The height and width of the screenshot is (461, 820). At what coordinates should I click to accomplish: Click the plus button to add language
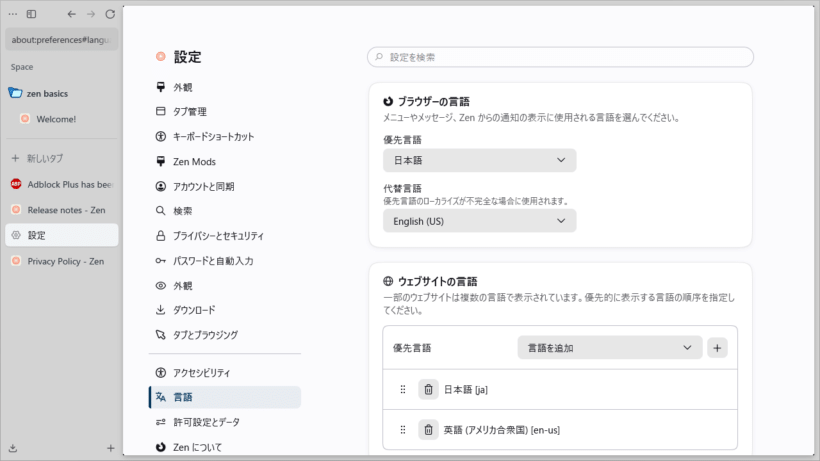click(x=717, y=348)
